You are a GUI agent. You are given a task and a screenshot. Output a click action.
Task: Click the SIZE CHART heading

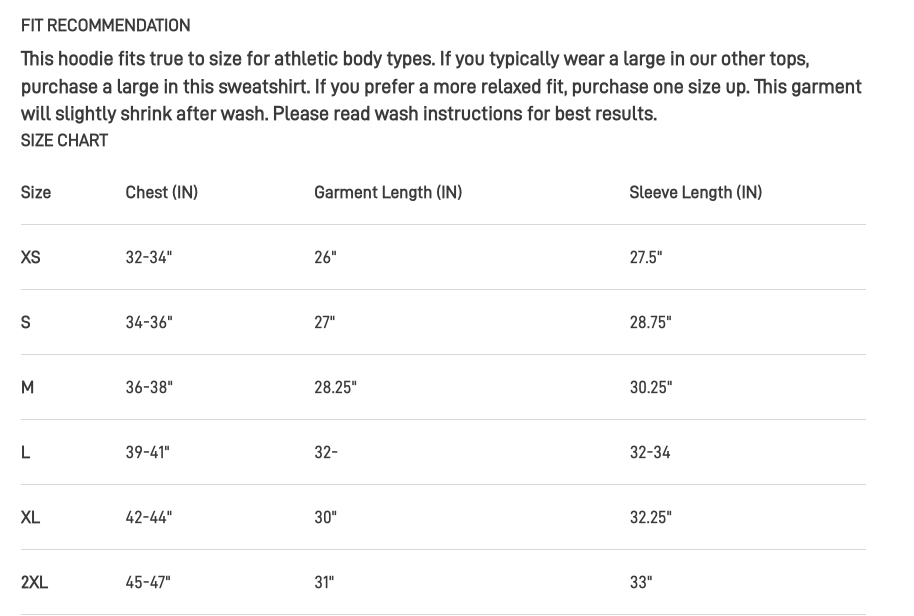coord(64,141)
